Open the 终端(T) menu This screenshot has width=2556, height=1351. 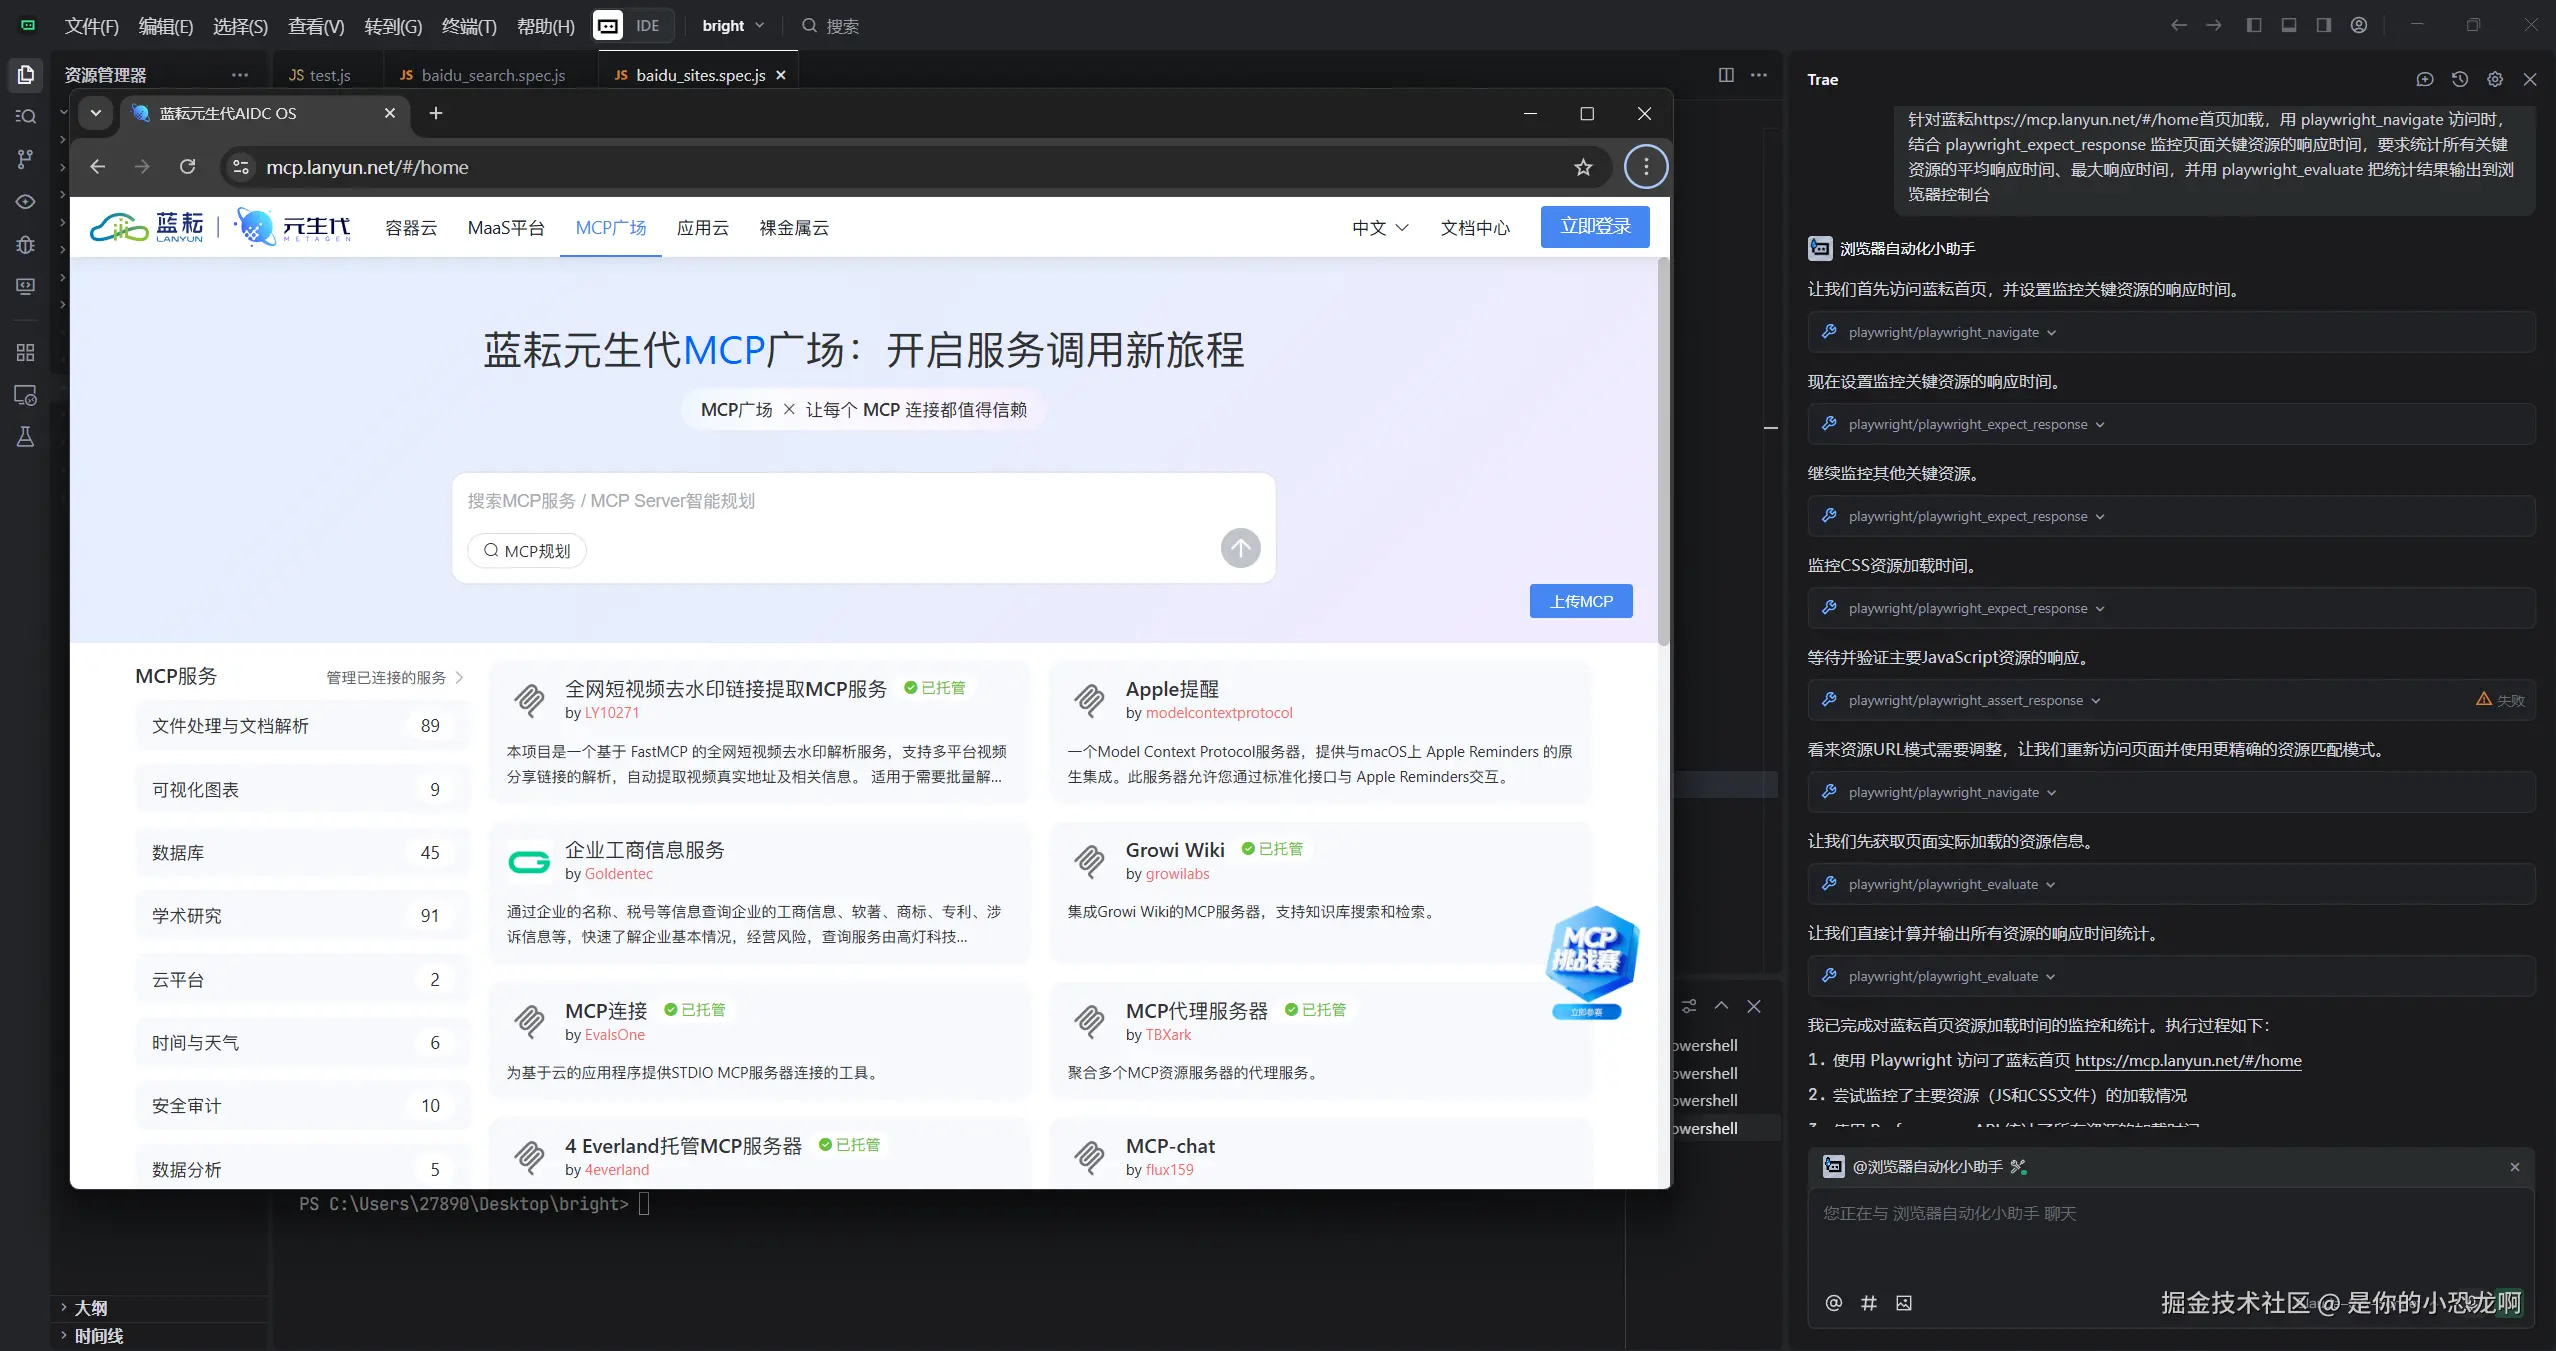468,26
